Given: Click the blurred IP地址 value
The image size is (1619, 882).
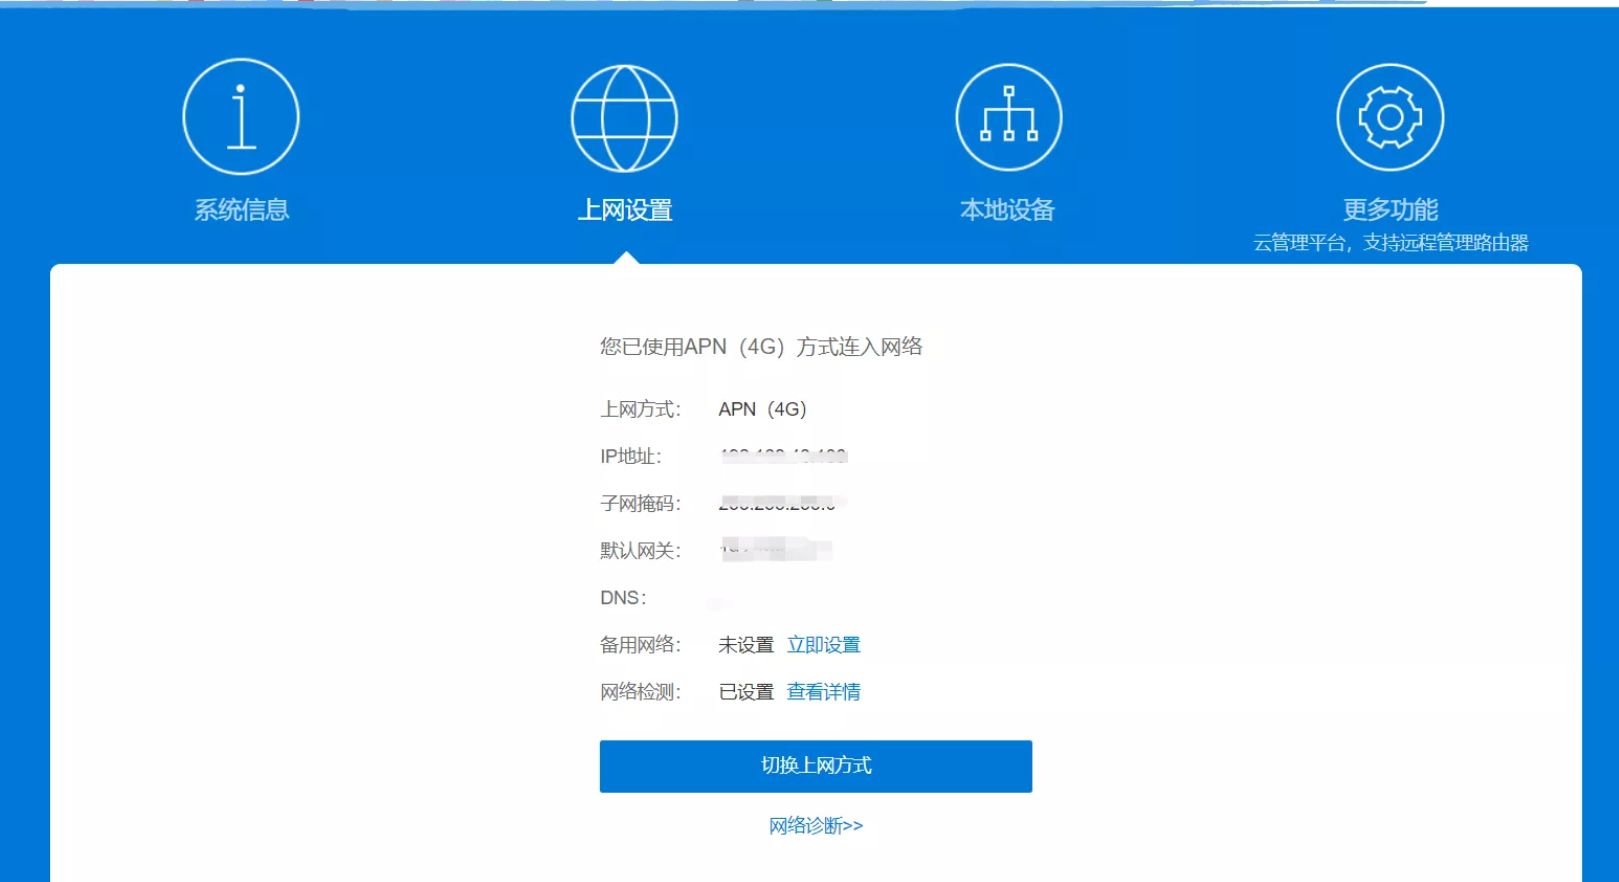Looking at the screenshot, I should coord(783,456).
